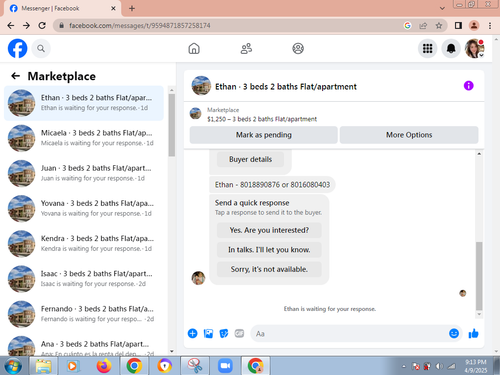Viewport: 500px width, 375px height.
Task: Click the Ethan chat header title
Action: pos(286,87)
